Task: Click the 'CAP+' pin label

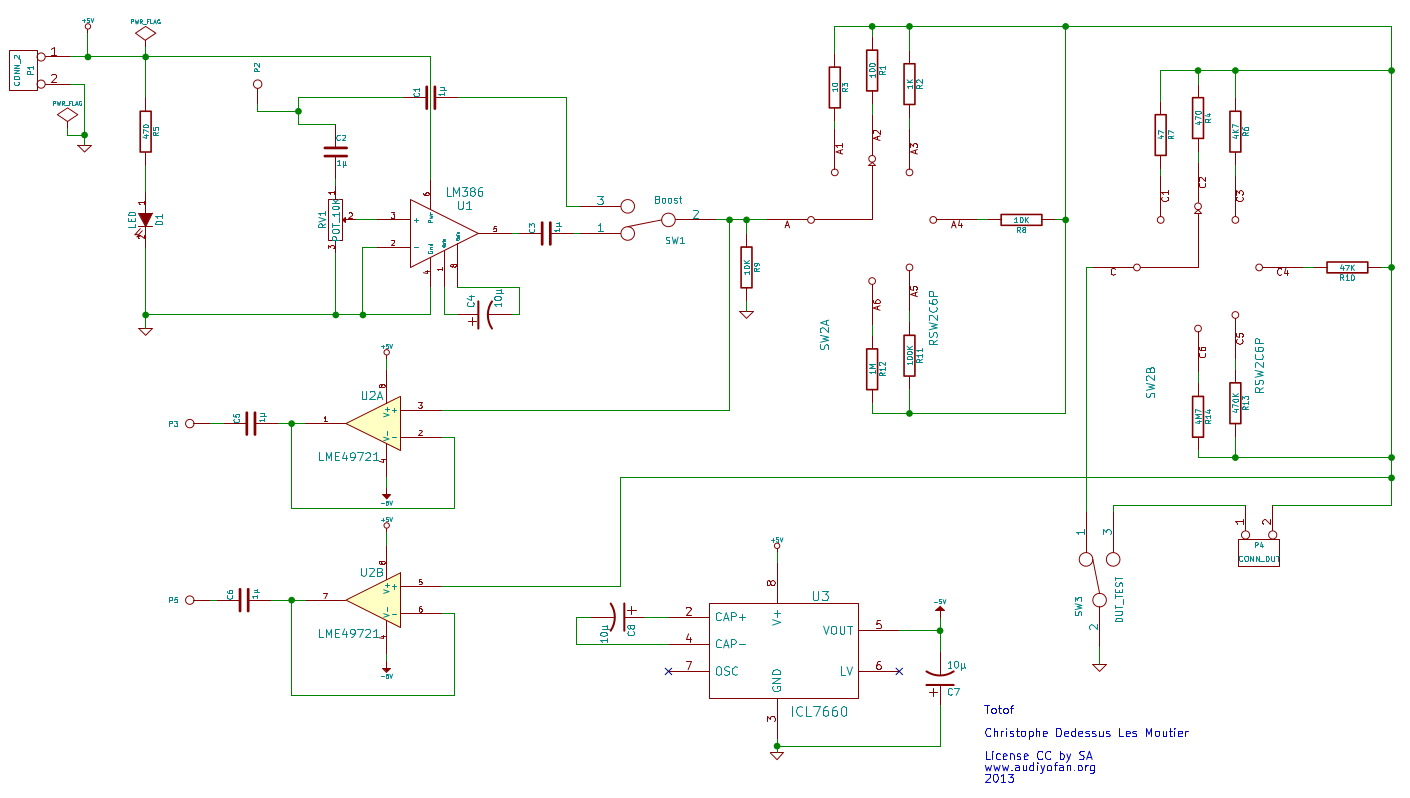Action: click(x=732, y=617)
